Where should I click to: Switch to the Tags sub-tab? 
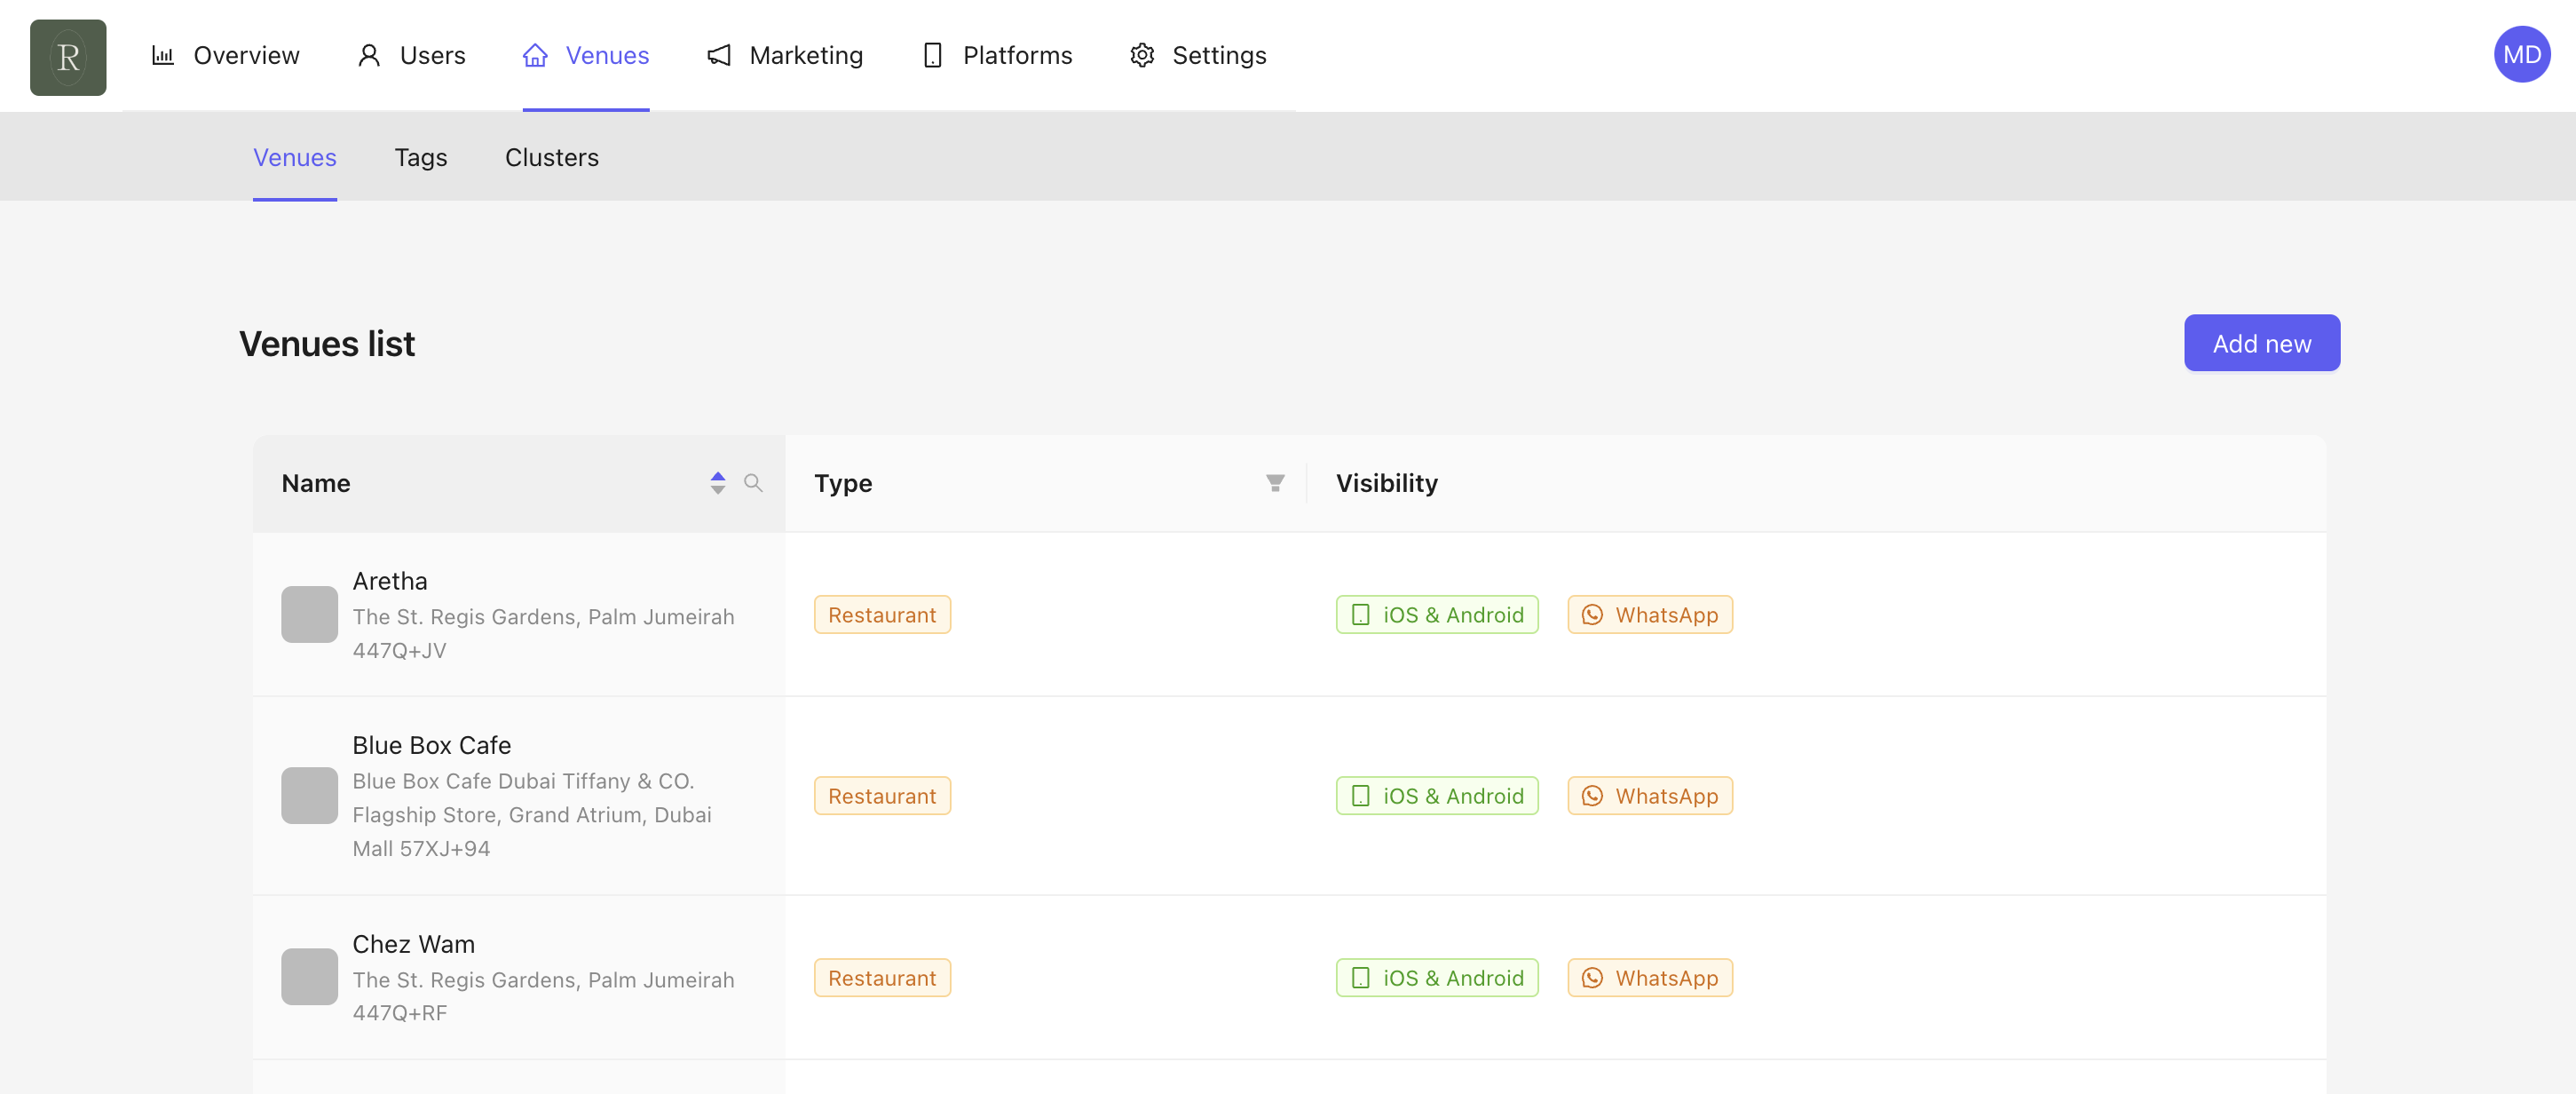420,157
